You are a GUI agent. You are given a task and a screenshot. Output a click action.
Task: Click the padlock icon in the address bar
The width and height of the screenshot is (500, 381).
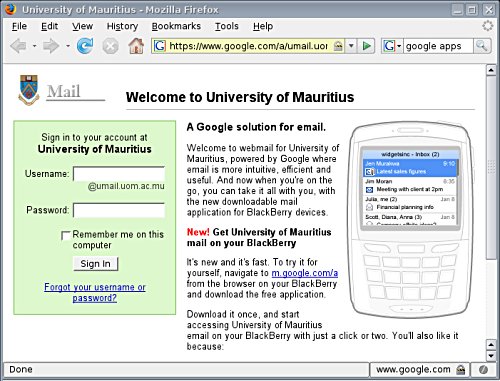pos(338,46)
